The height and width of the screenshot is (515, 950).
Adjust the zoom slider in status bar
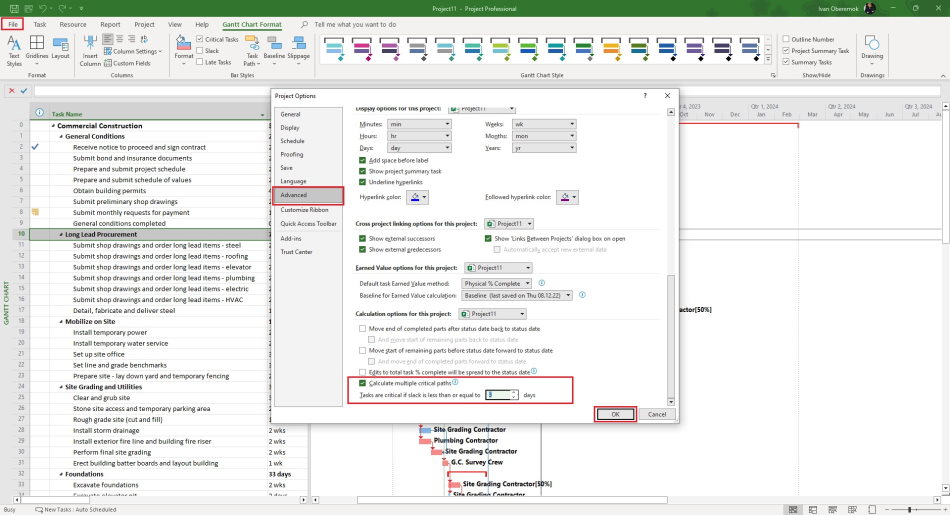[x=909, y=510]
